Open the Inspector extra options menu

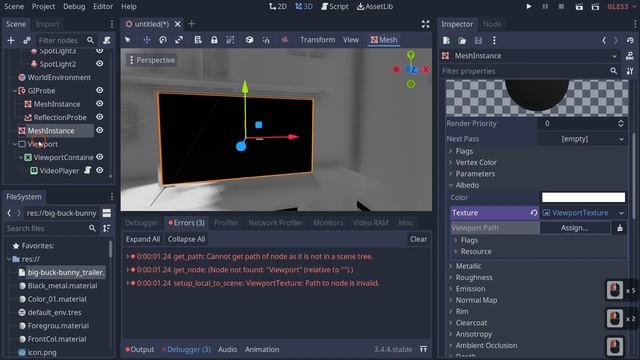(494, 40)
